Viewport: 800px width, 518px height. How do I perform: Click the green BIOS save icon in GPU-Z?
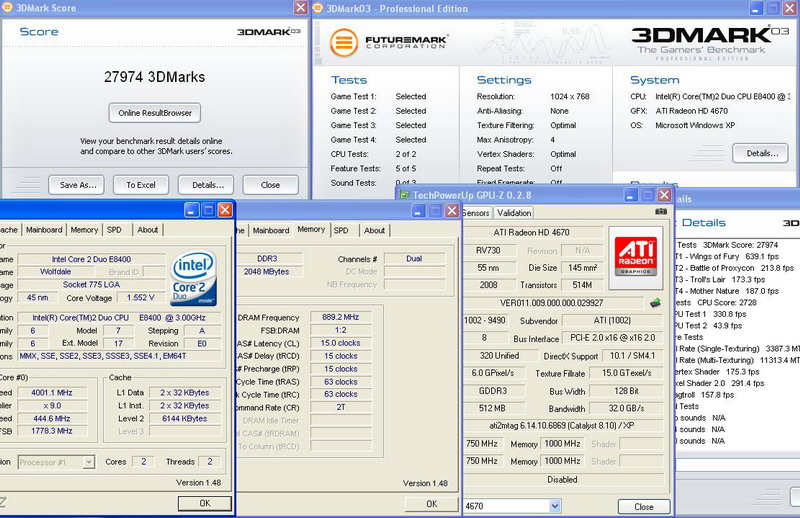click(x=656, y=303)
